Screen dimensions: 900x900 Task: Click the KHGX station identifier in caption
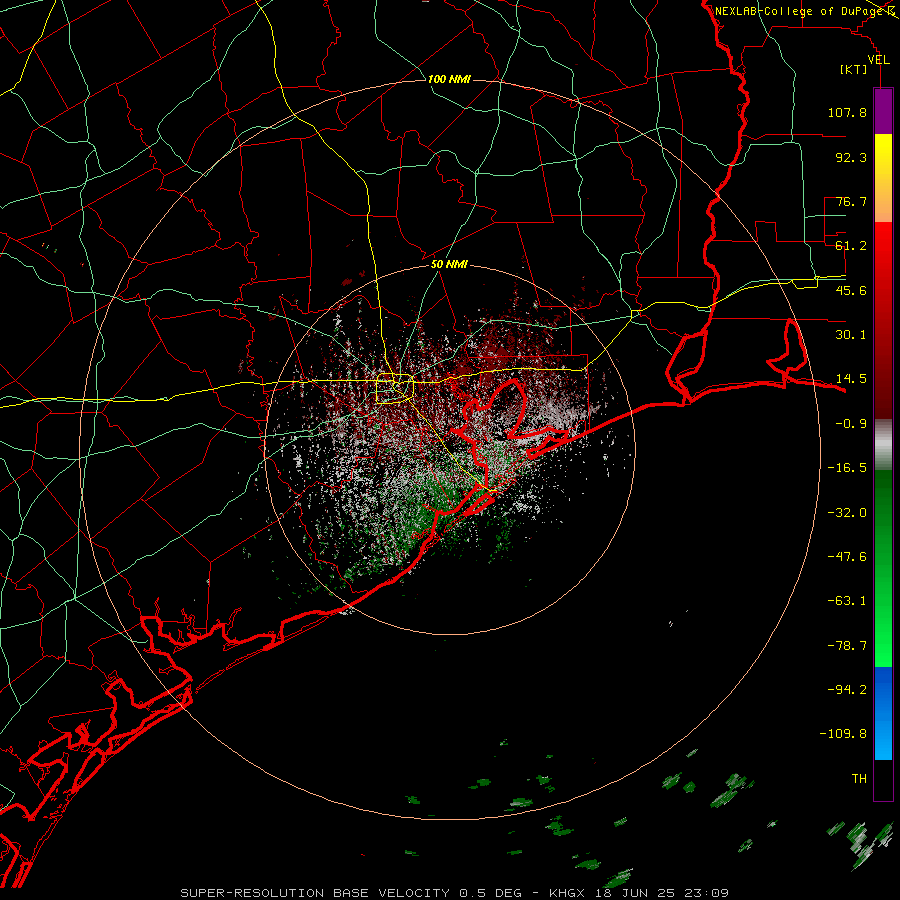click(x=569, y=893)
